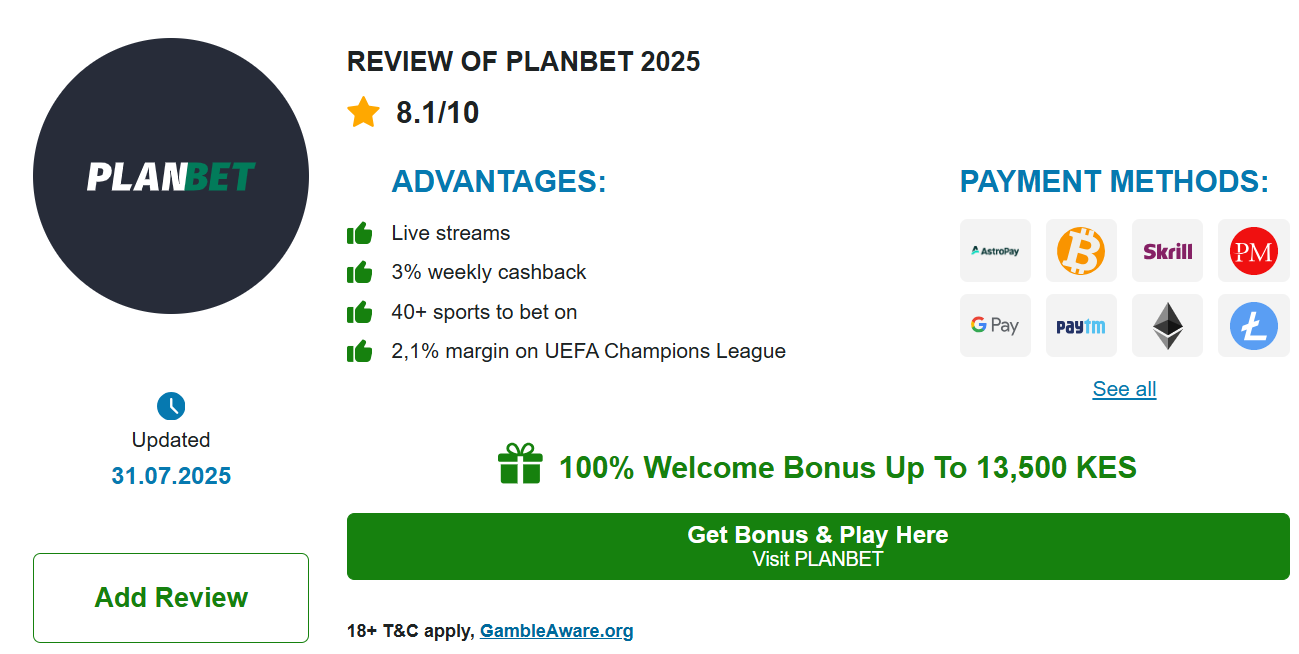
Task: Select the Ethereum payment icon
Action: coord(1167,326)
